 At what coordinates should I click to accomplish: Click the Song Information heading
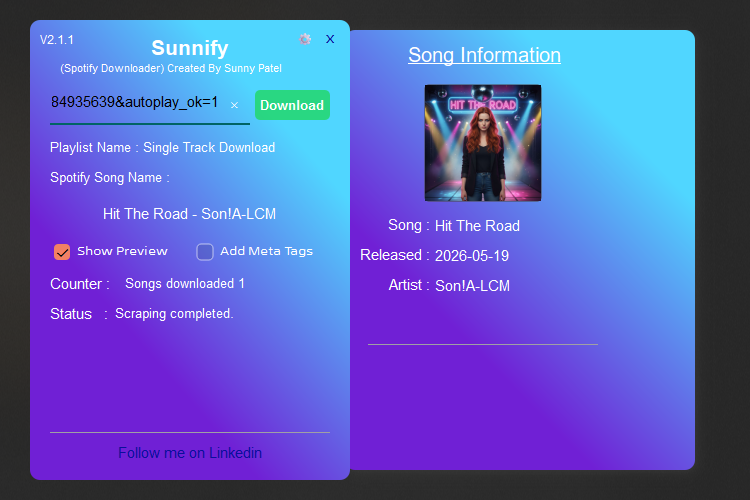485,56
